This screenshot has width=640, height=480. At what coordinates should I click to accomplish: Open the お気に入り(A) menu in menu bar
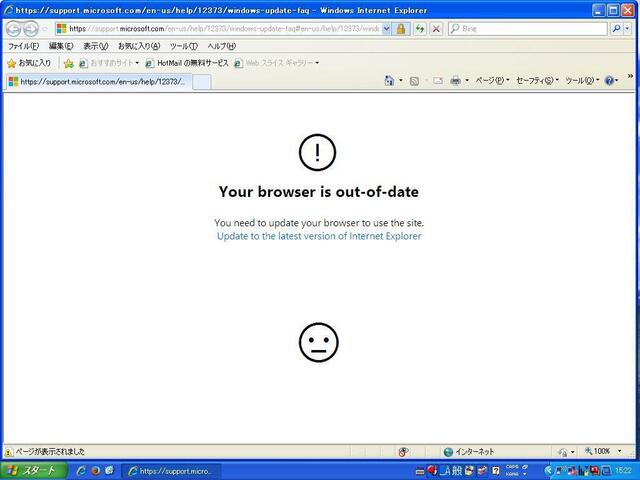pyautogui.click(x=139, y=46)
